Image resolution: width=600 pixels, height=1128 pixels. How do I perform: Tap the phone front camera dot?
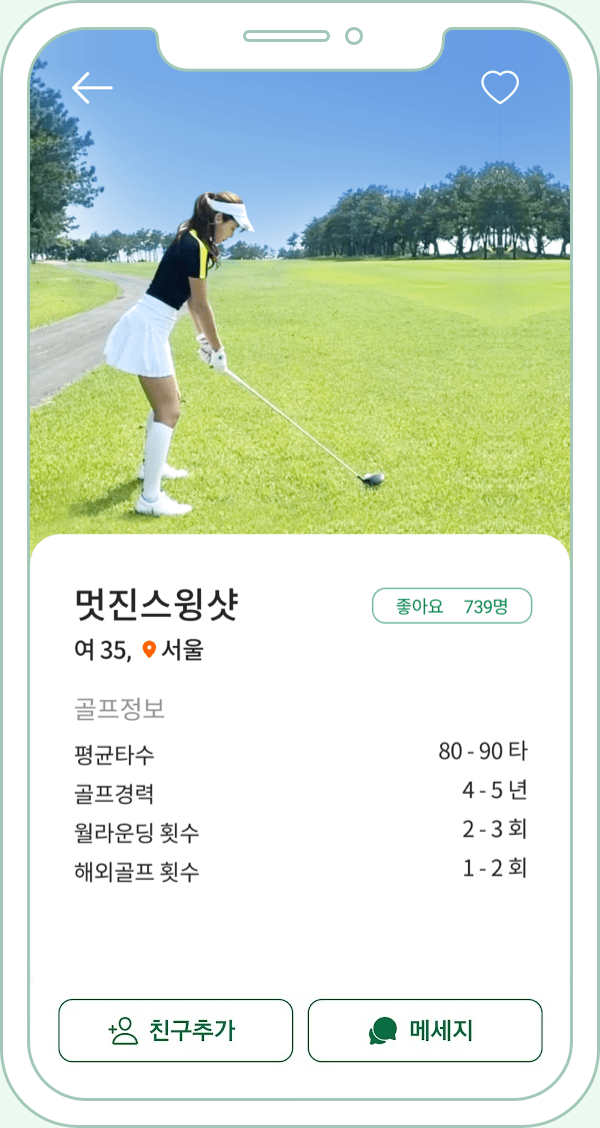point(353,36)
